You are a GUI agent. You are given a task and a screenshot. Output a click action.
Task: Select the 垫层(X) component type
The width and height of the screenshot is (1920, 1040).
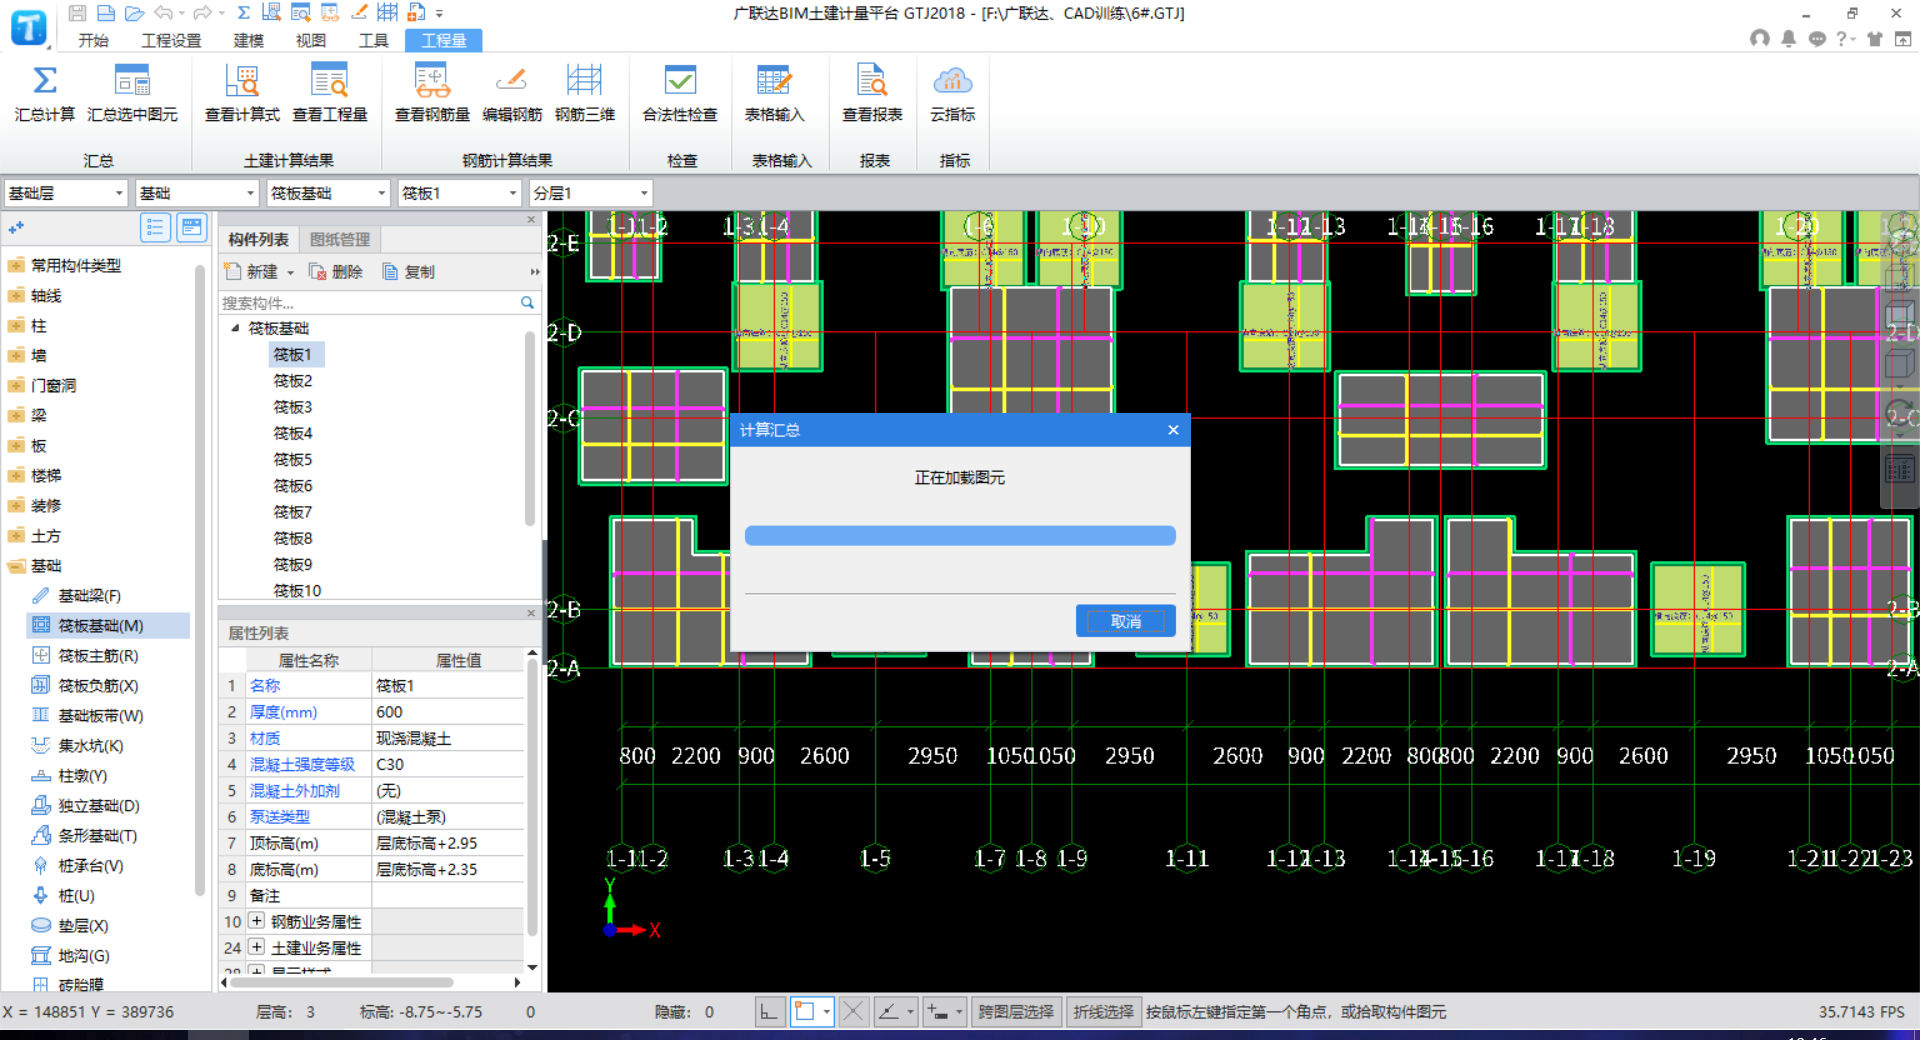[x=83, y=926]
